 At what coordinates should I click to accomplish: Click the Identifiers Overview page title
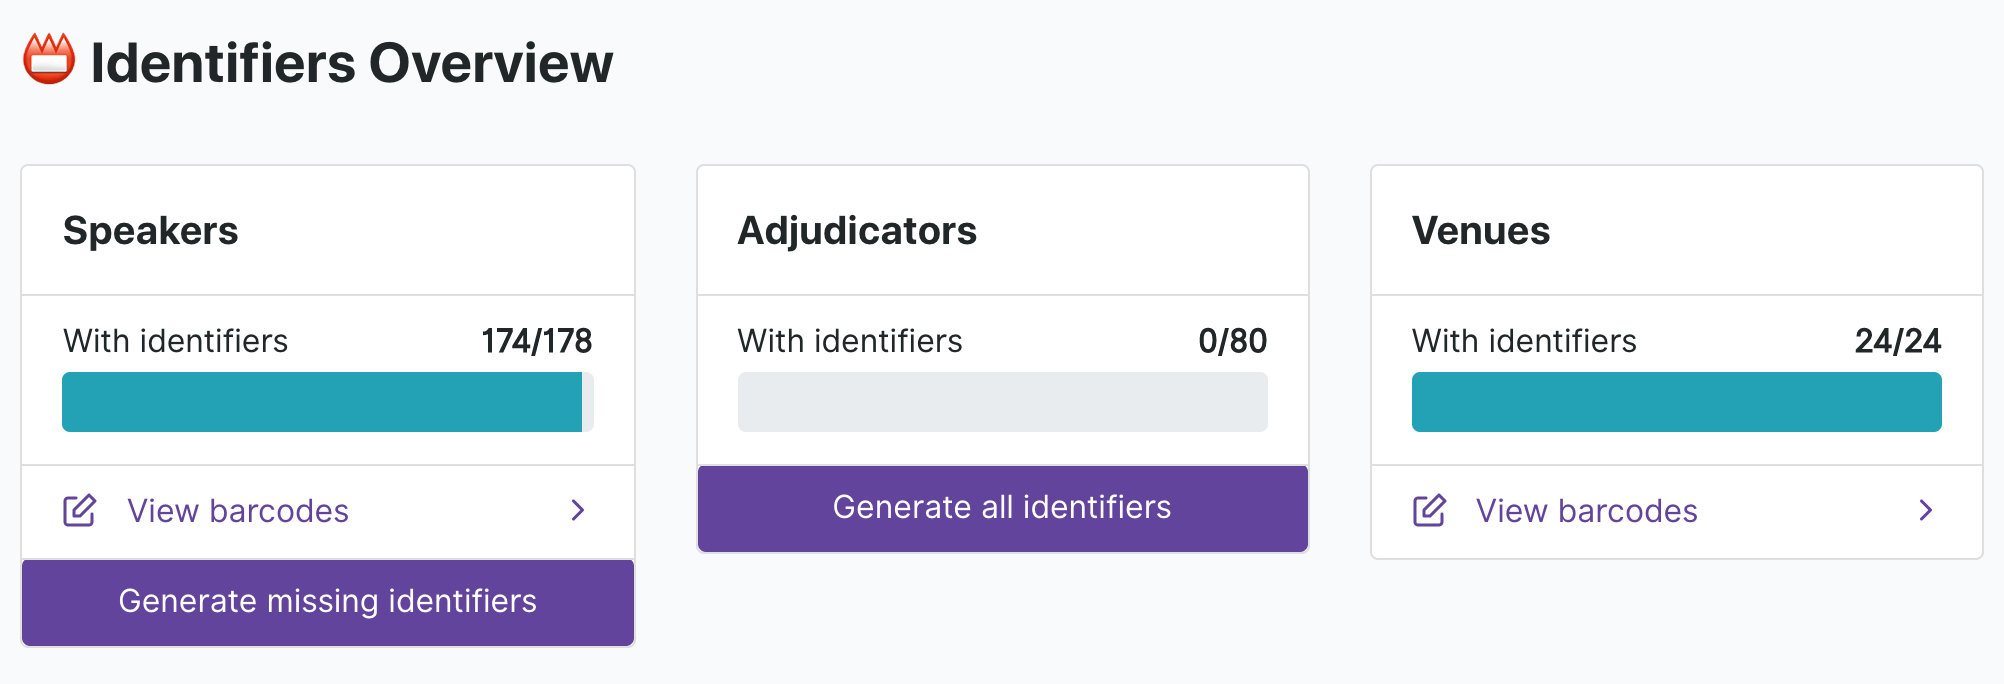click(x=352, y=63)
